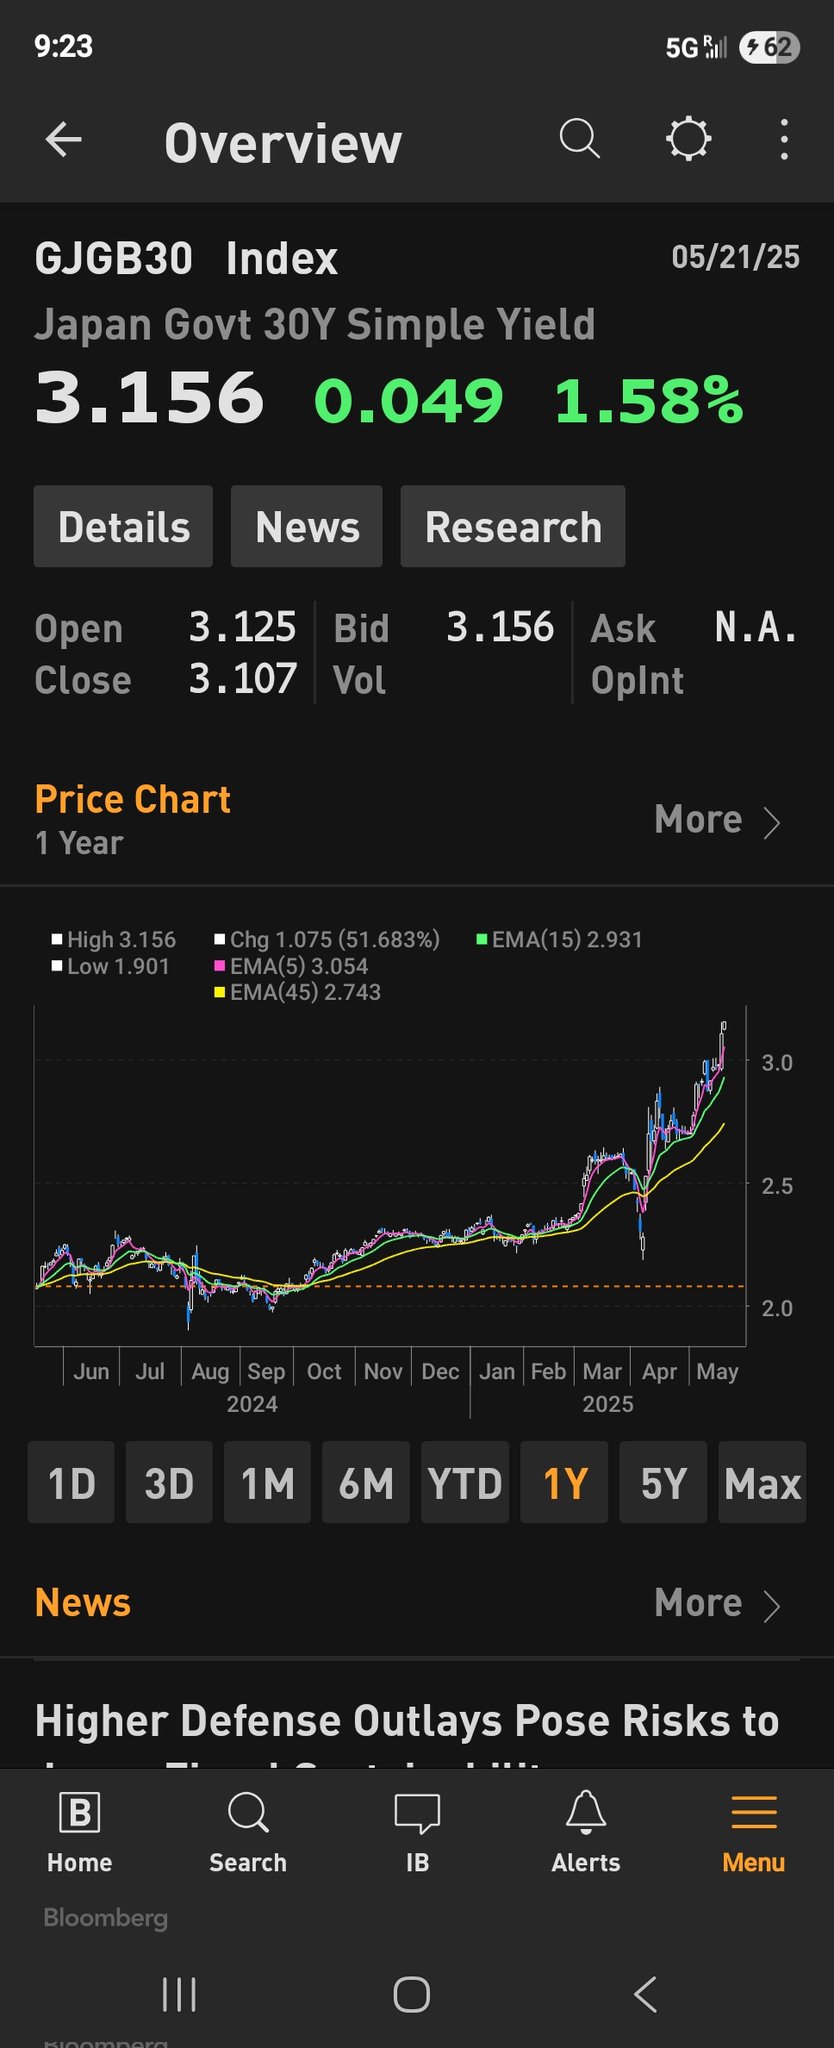The image size is (834, 2048).
Task: Open the three-dot overflow menu
Action: [x=784, y=140]
